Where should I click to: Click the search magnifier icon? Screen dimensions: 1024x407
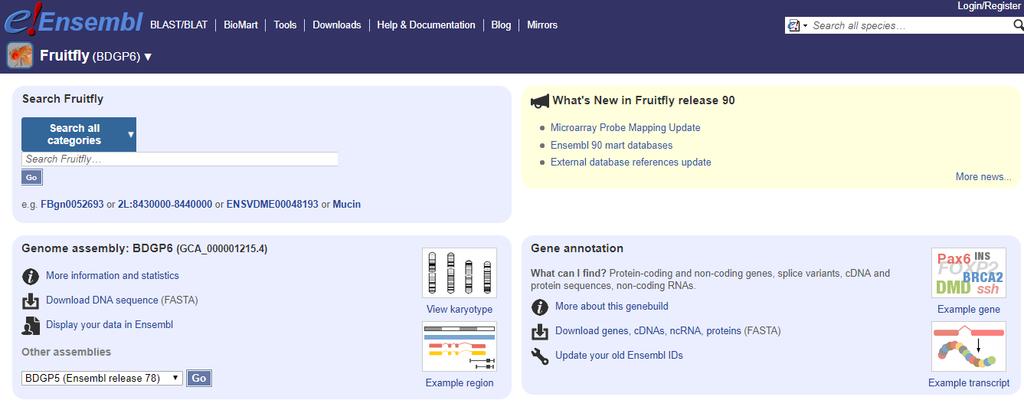(x=1017, y=25)
